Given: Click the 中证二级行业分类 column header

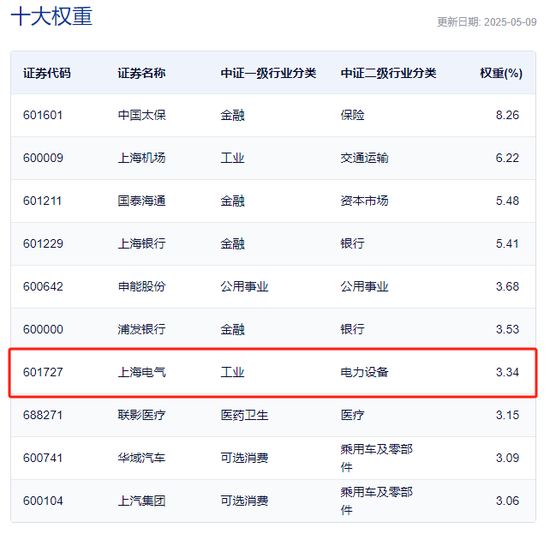Looking at the screenshot, I should pyautogui.click(x=388, y=73).
